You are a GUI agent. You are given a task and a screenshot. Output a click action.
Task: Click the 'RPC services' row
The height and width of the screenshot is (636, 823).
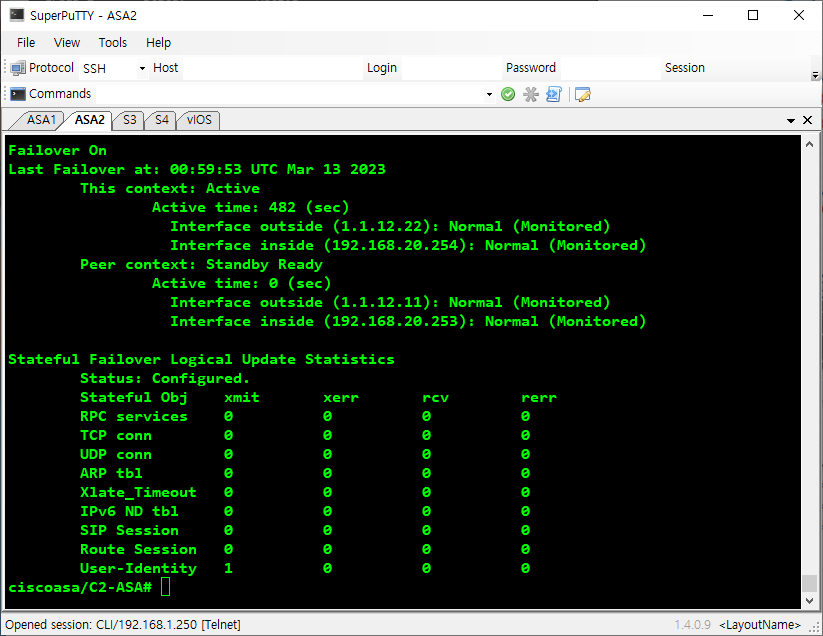[305, 417]
